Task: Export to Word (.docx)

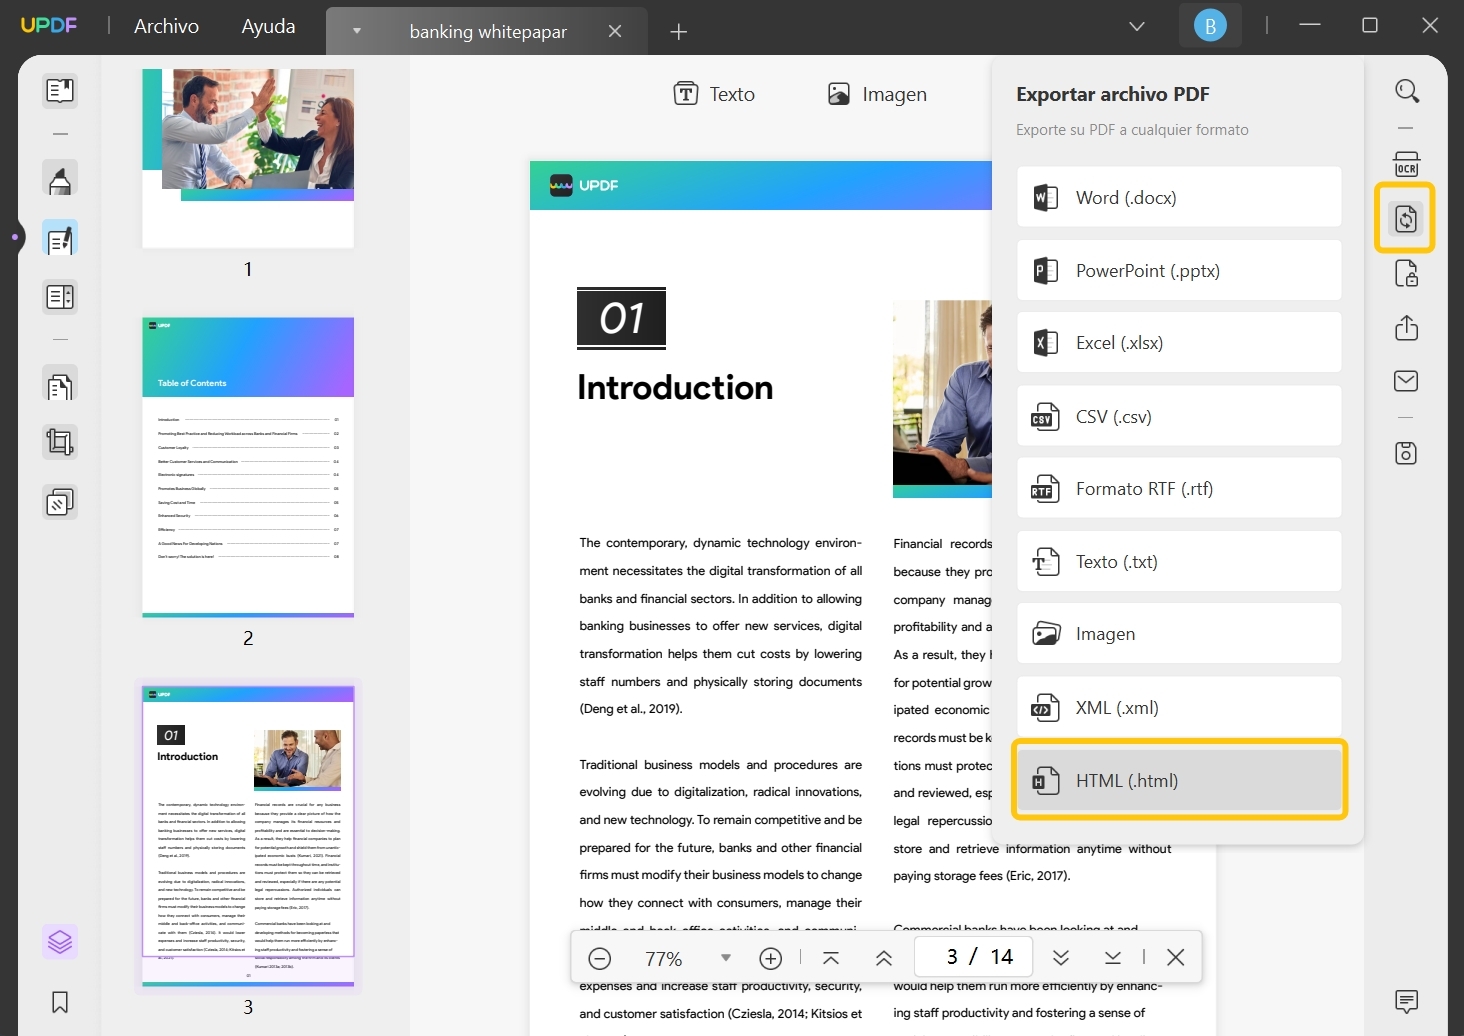Action: click(1179, 197)
